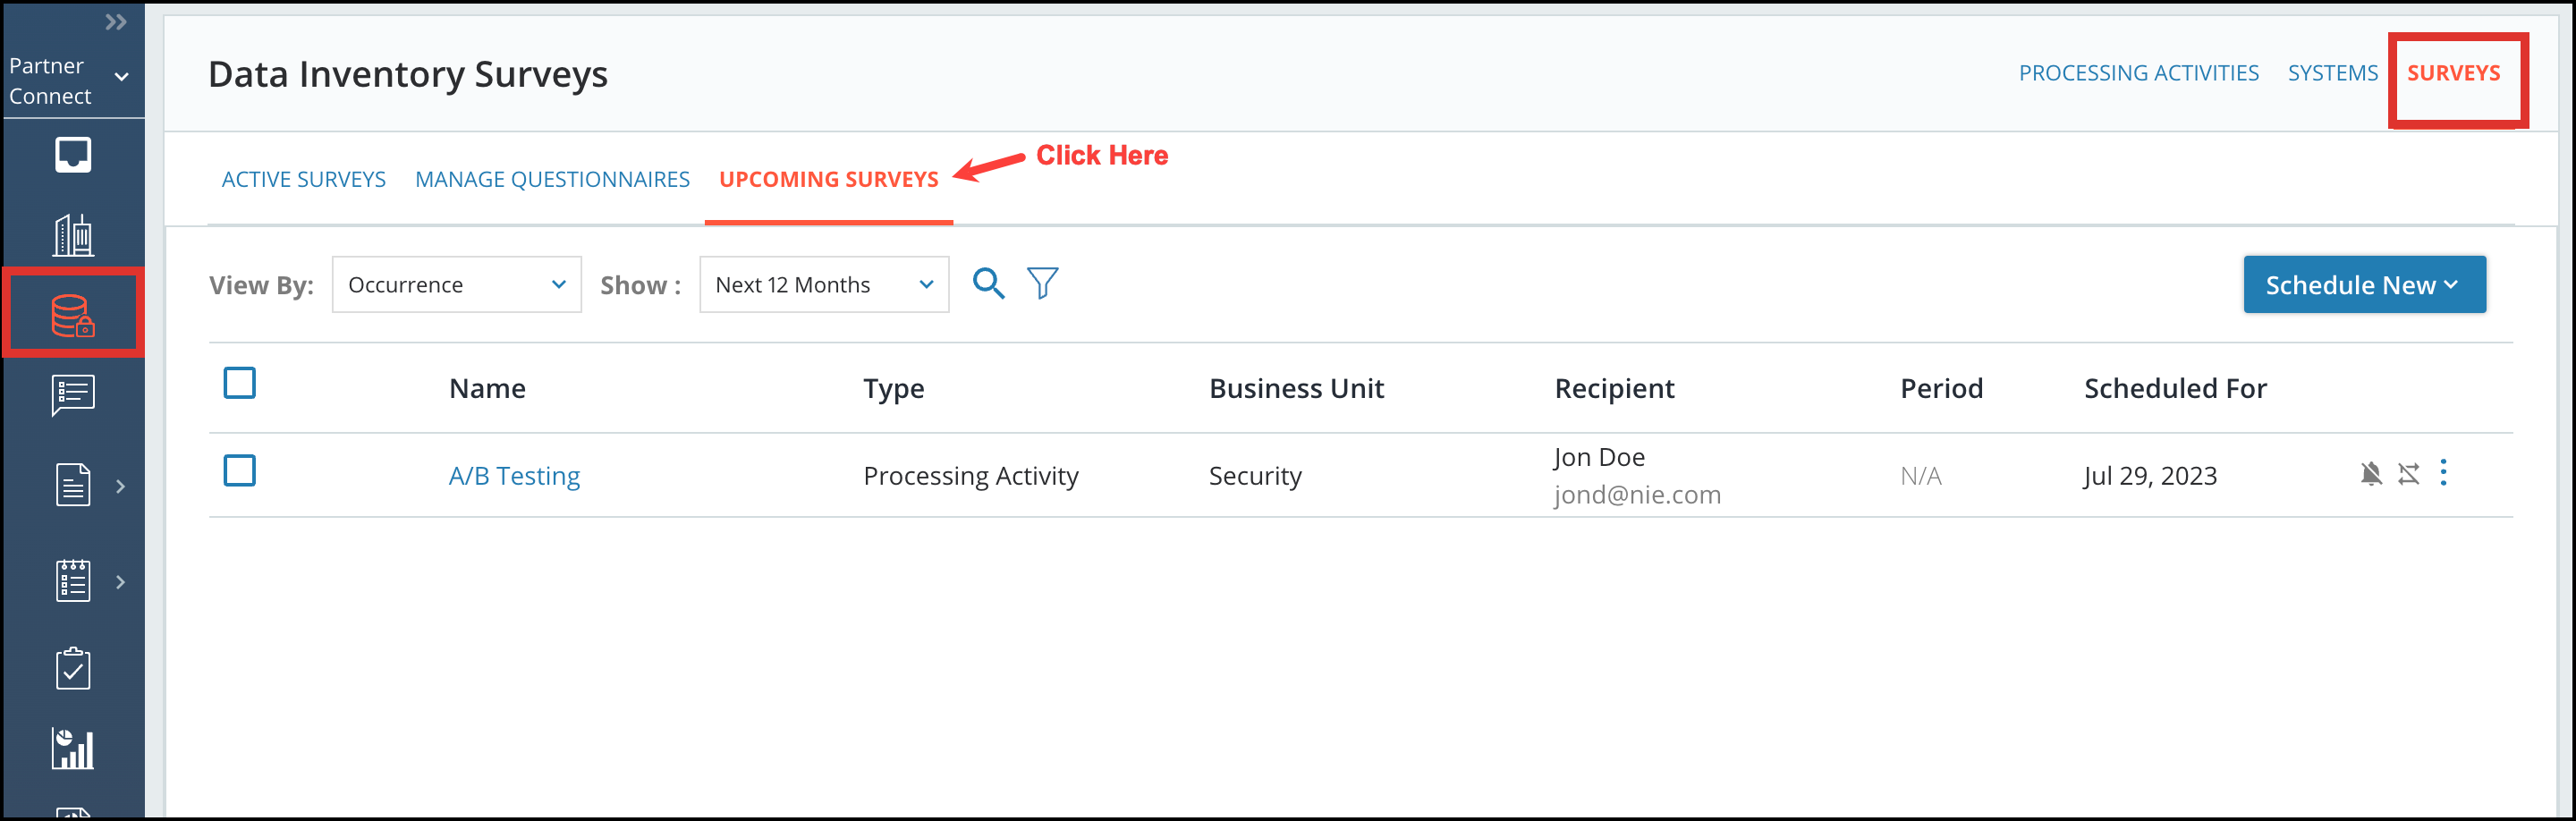Open the Show Next 12 Months dropdown
This screenshot has height=821, width=2576.
[x=824, y=285]
